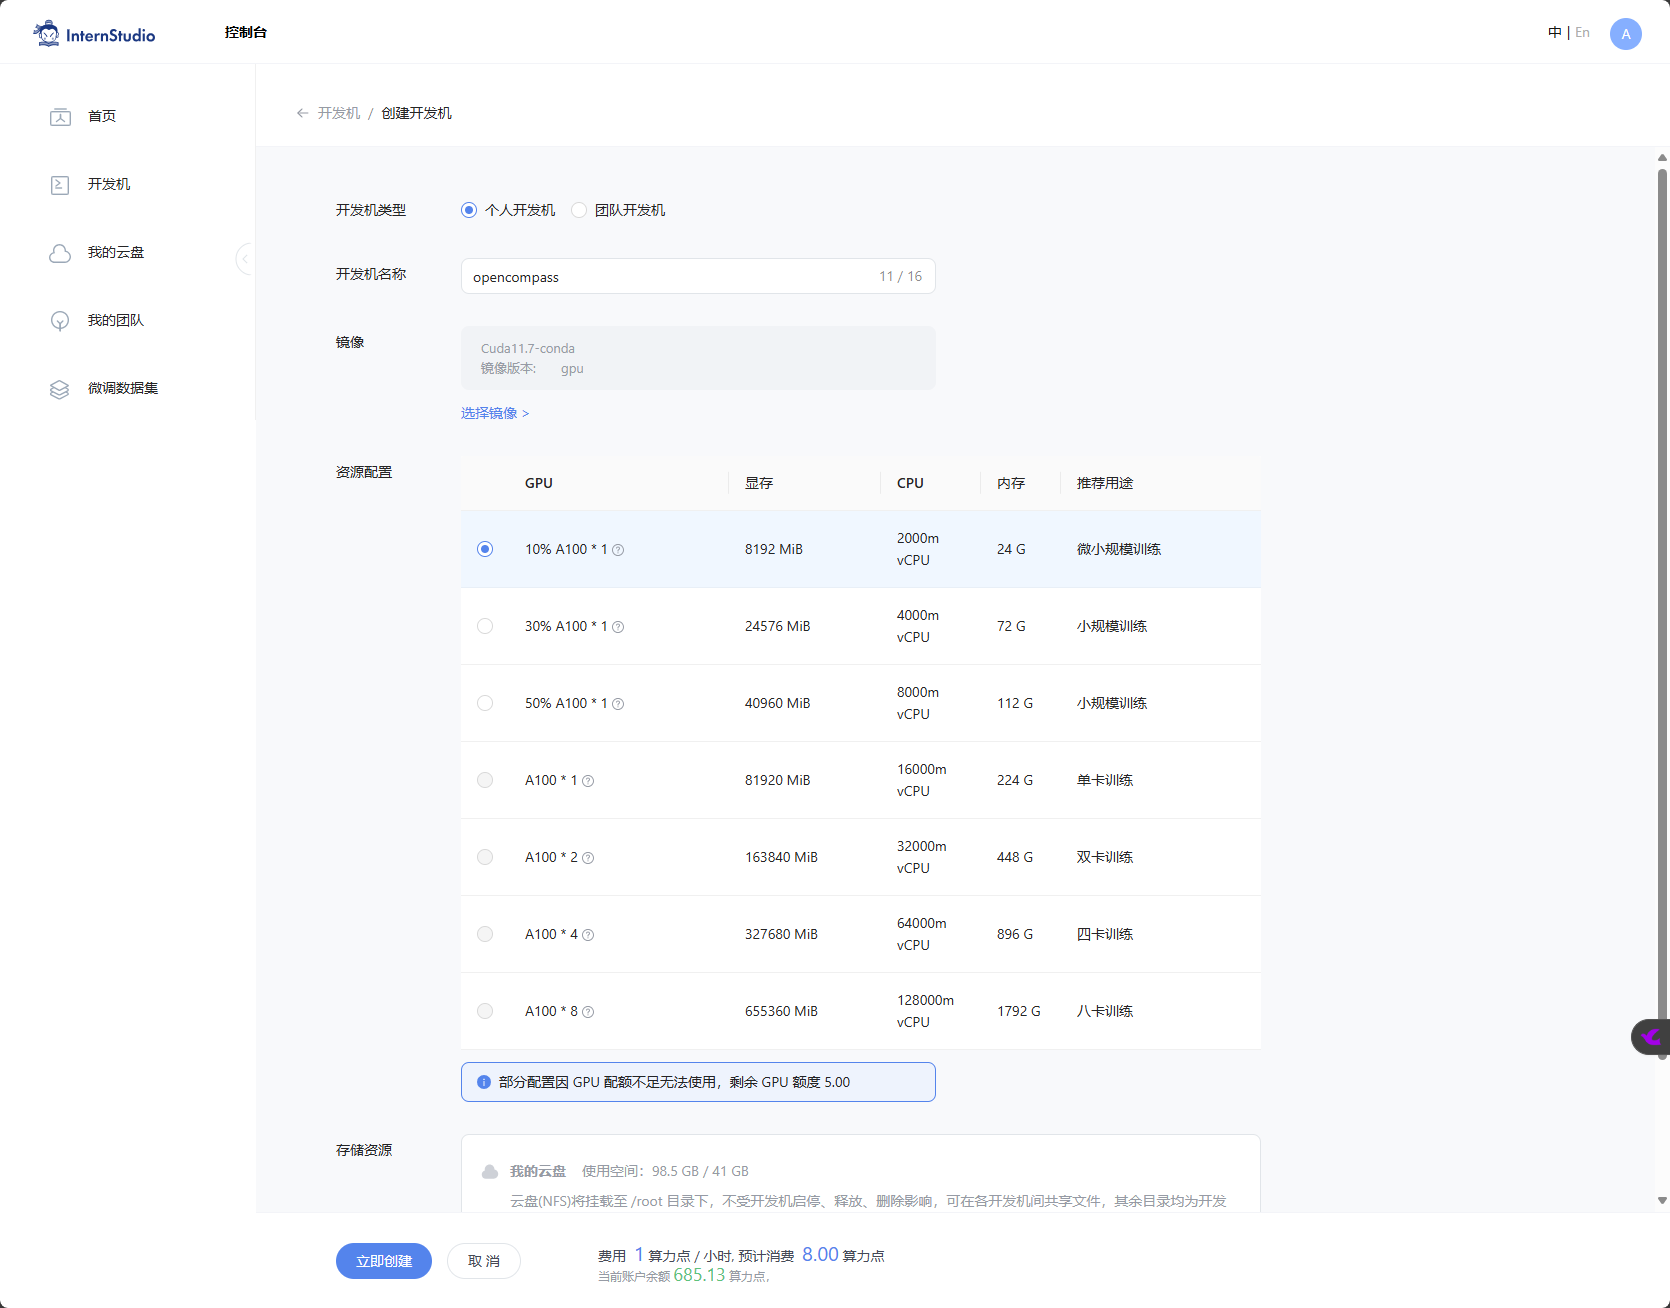This screenshot has width=1670, height=1308.
Task: Open the 控制台 top menu
Action: (x=246, y=32)
